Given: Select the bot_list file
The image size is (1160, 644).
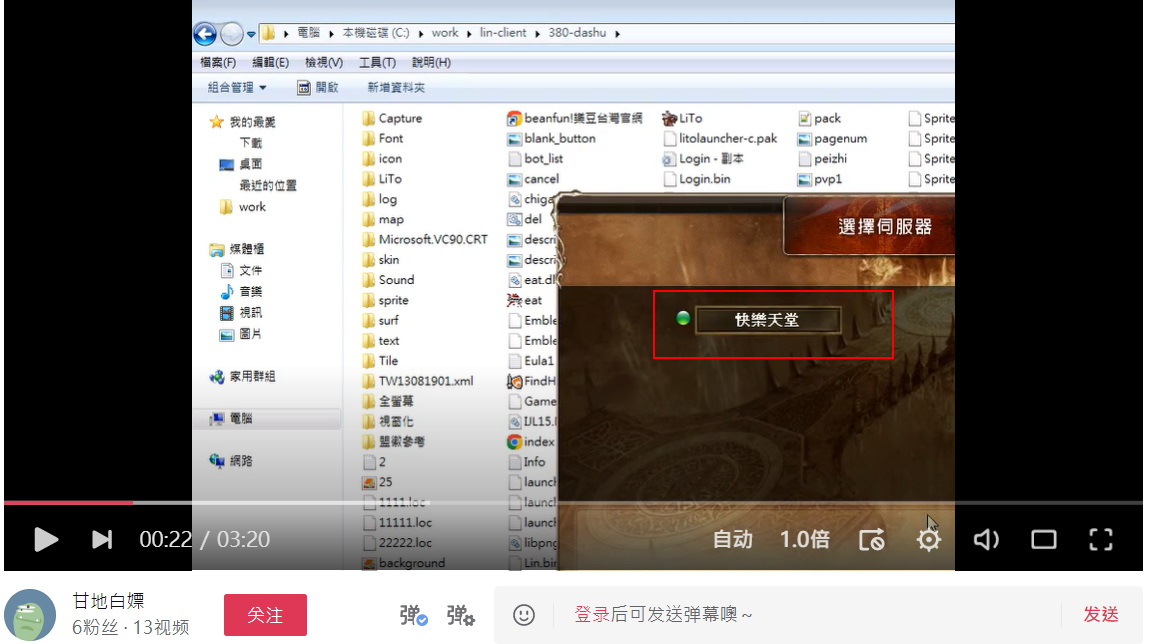Looking at the screenshot, I should tap(536, 159).
